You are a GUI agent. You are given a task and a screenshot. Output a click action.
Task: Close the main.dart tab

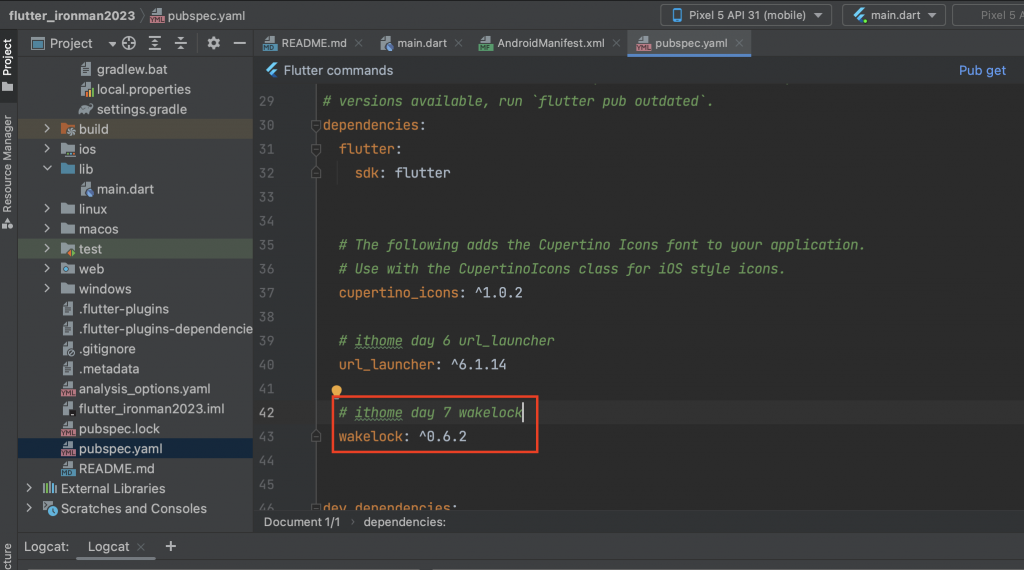pyautogui.click(x=458, y=43)
